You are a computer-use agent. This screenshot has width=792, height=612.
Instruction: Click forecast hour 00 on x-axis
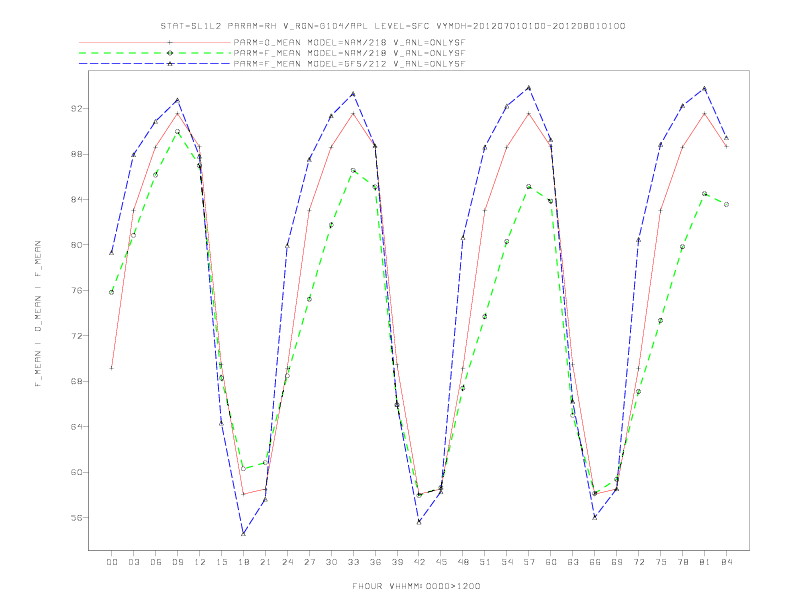pyautogui.click(x=112, y=562)
